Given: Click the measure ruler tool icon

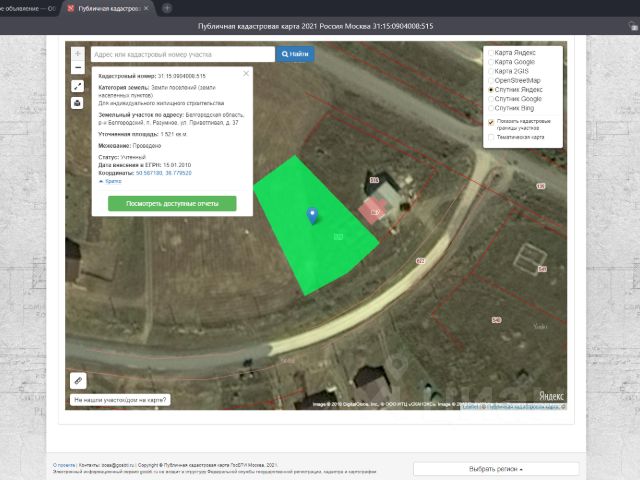Looking at the screenshot, I should 78,380.
